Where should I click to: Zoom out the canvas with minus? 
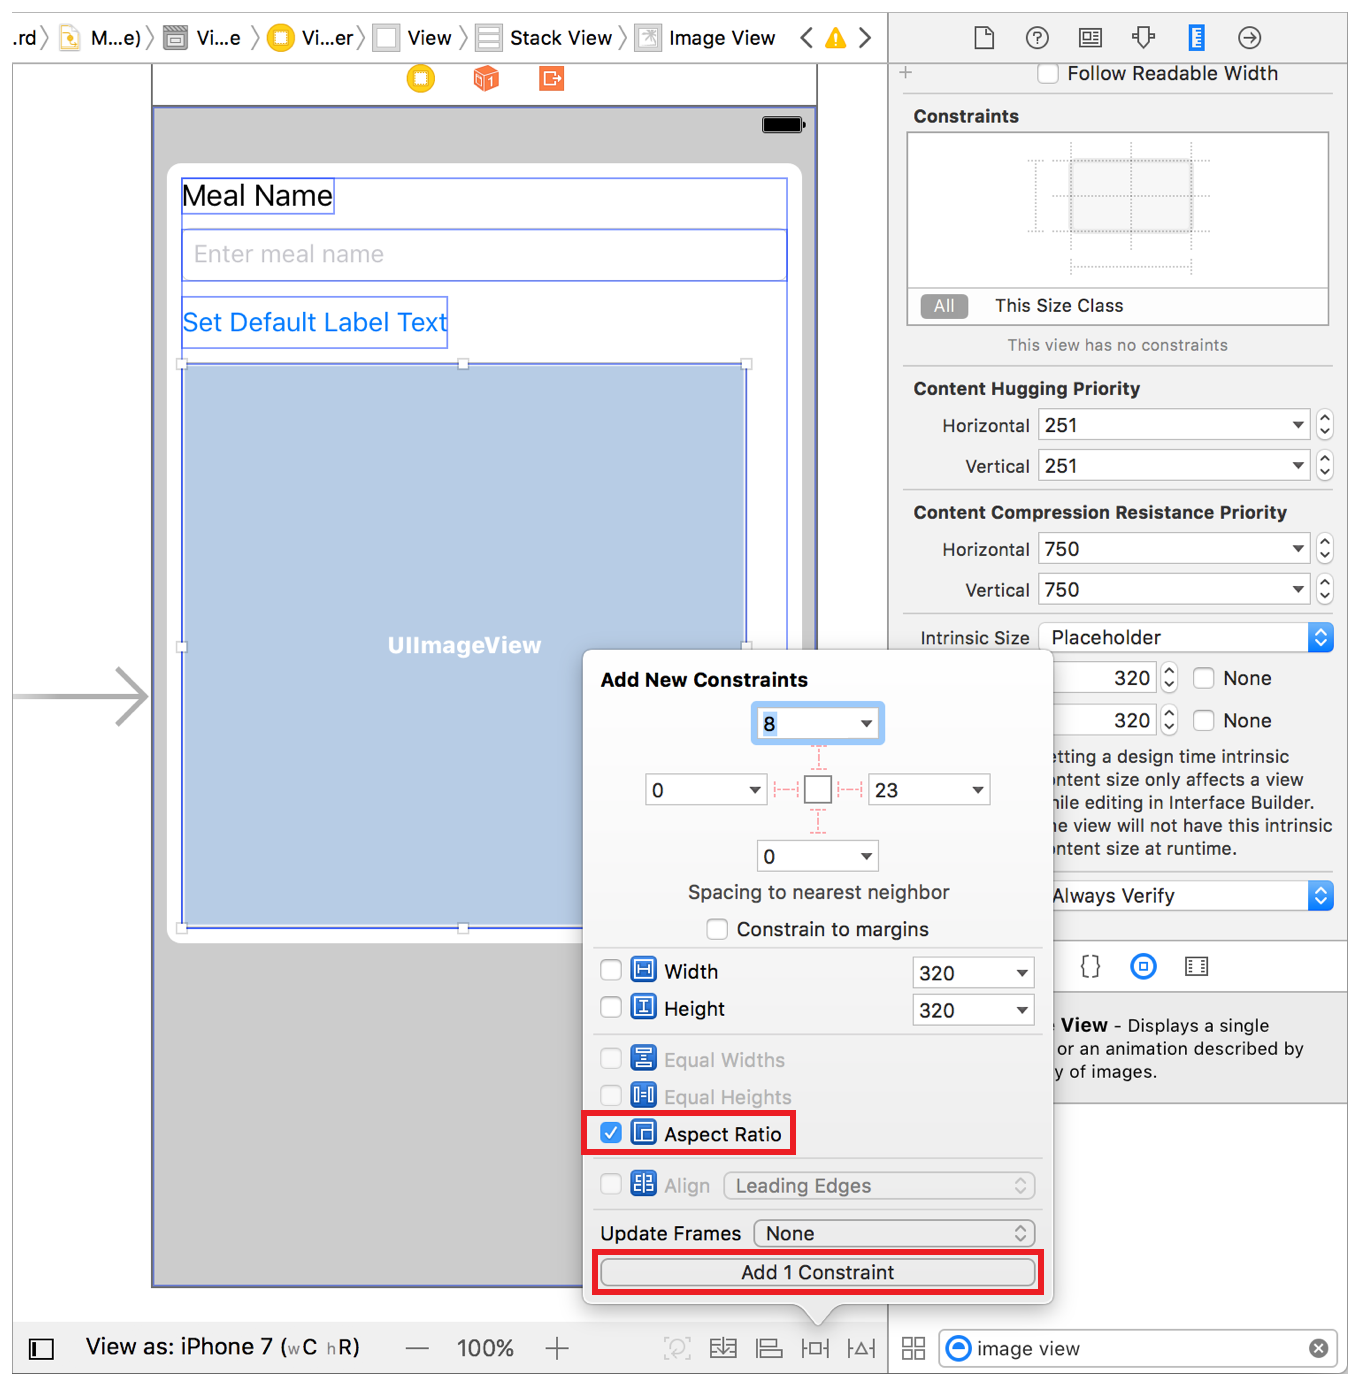pos(417,1348)
